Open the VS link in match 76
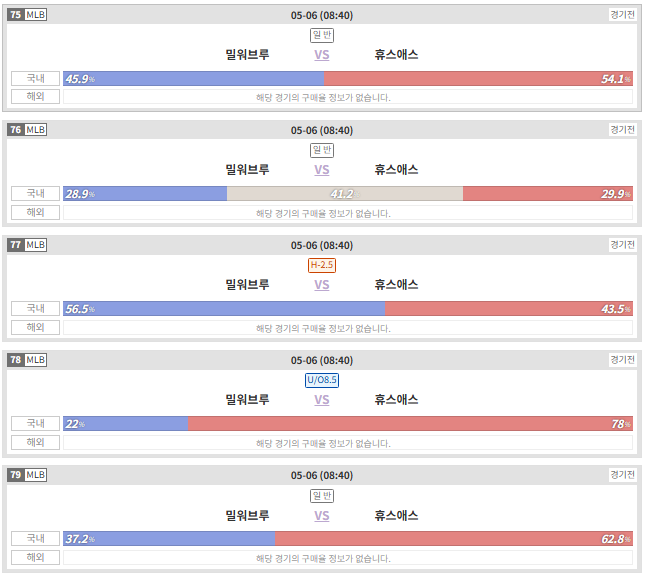This screenshot has width=648, height=575. [x=322, y=170]
